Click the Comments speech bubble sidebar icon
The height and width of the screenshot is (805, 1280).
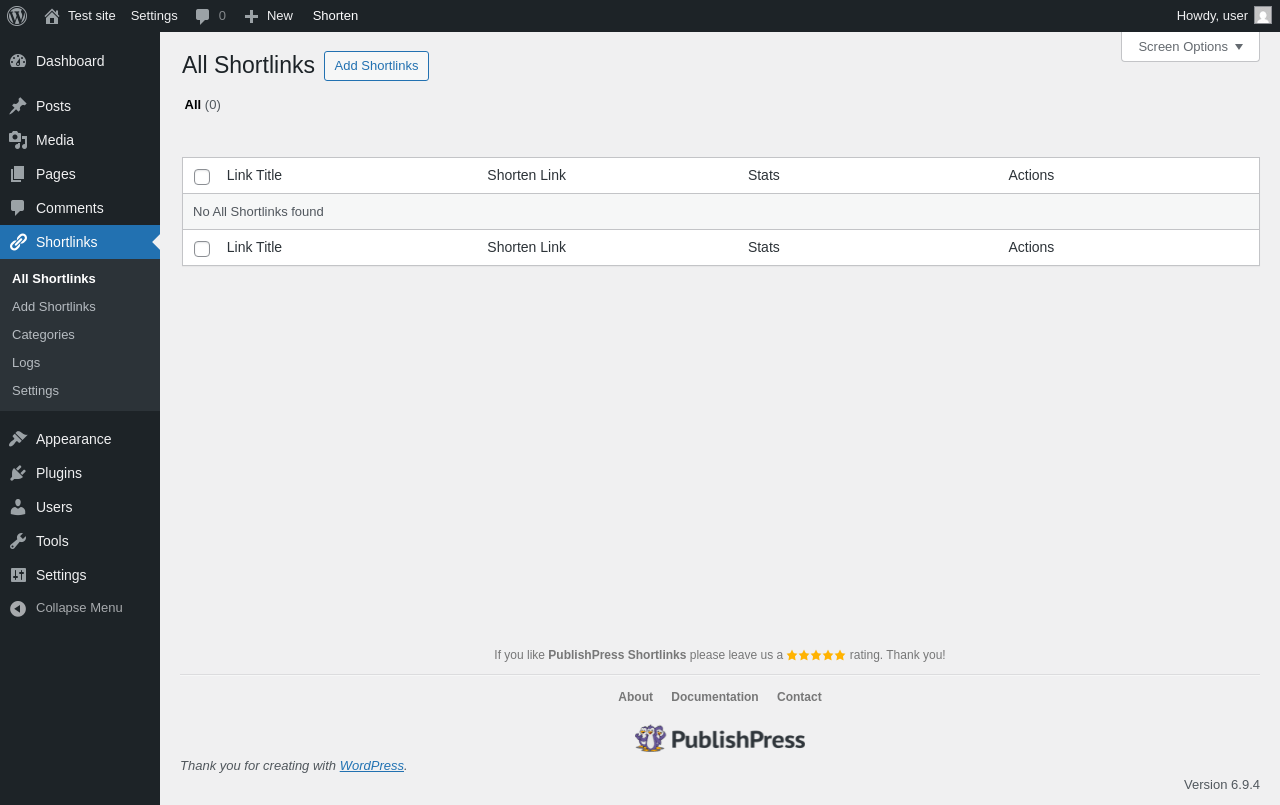pos(18,208)
